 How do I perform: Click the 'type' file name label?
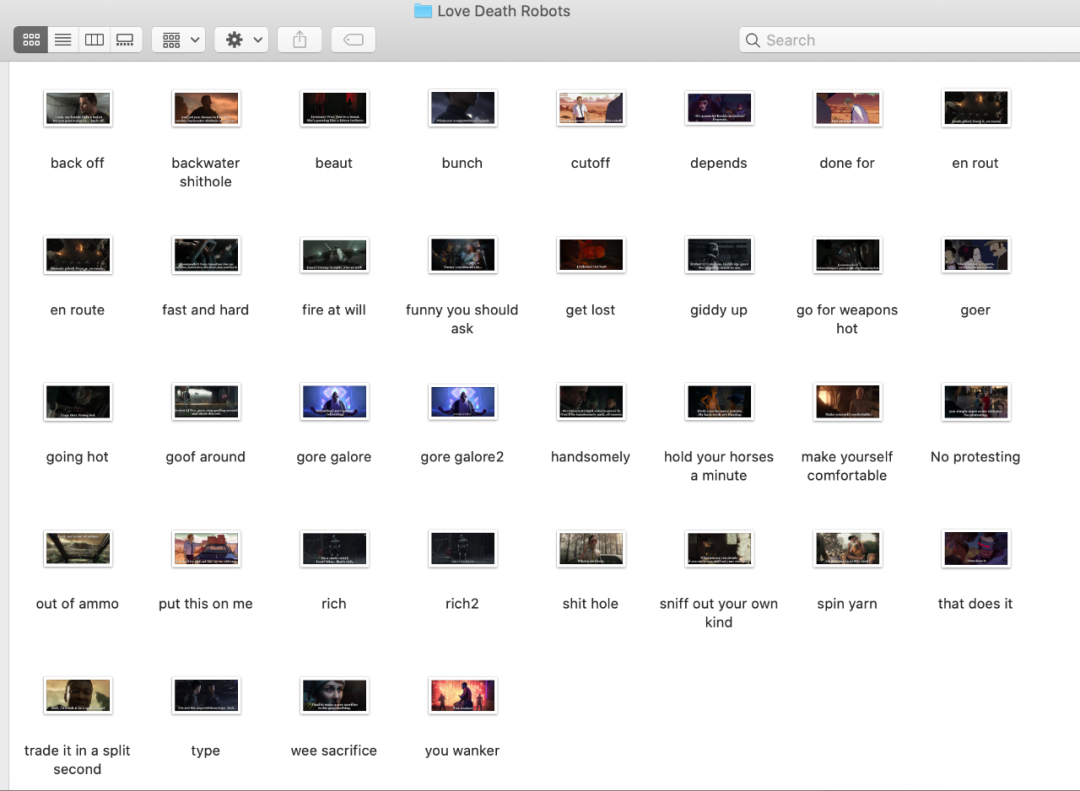[205, 752]
